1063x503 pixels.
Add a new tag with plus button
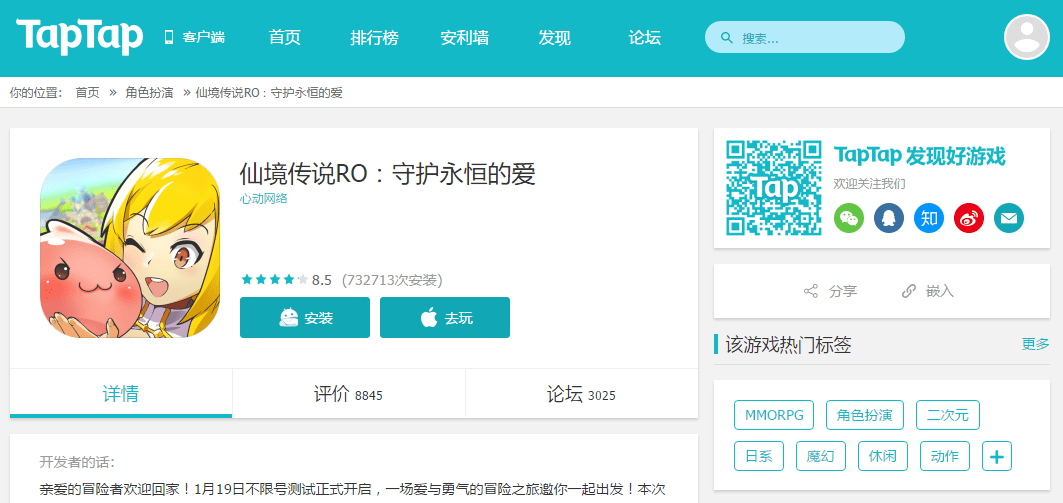click(997, 456)
